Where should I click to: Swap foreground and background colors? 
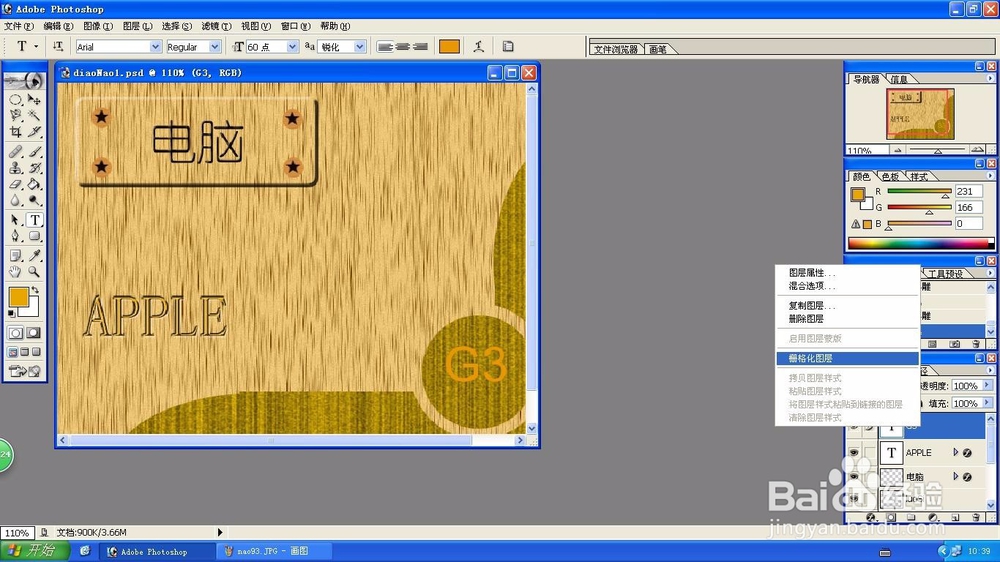[x=35, y=290]
